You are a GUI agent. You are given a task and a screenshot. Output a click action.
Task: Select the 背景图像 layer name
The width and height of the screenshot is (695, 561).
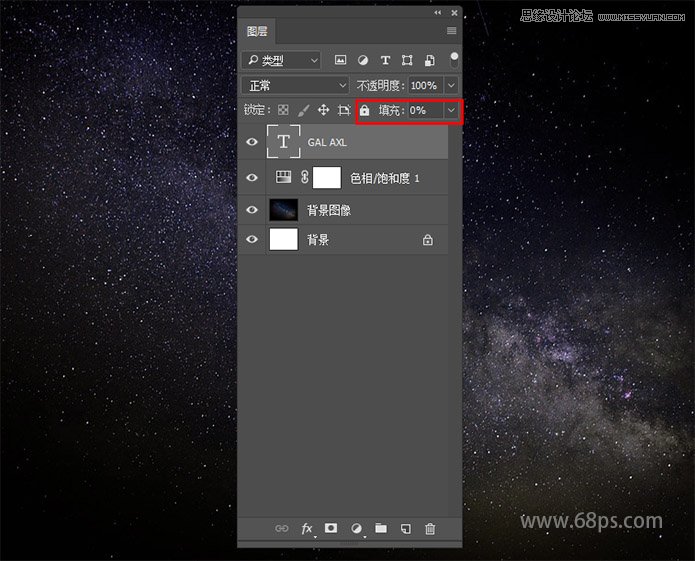[x=329, y=210]
